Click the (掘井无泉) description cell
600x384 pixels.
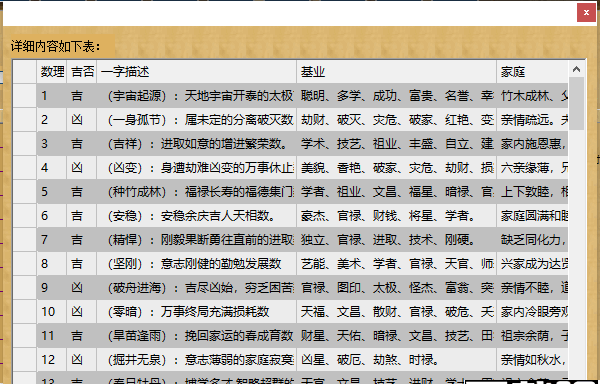[x=197, y=360]
